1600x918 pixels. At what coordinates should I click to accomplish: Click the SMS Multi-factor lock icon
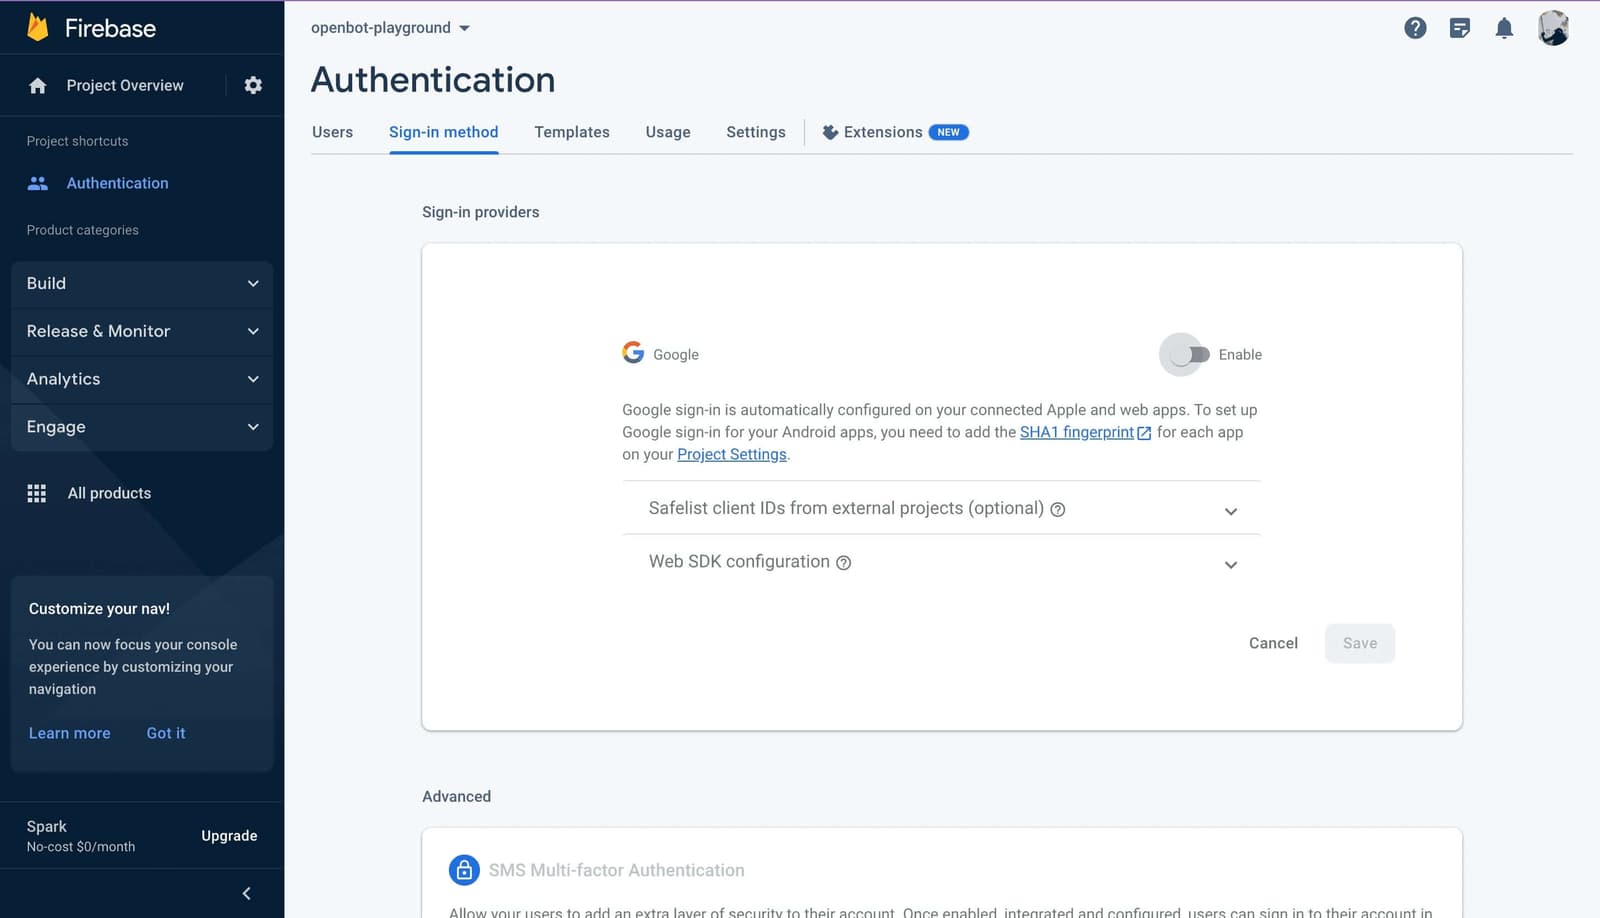click(x=464, y=870)
